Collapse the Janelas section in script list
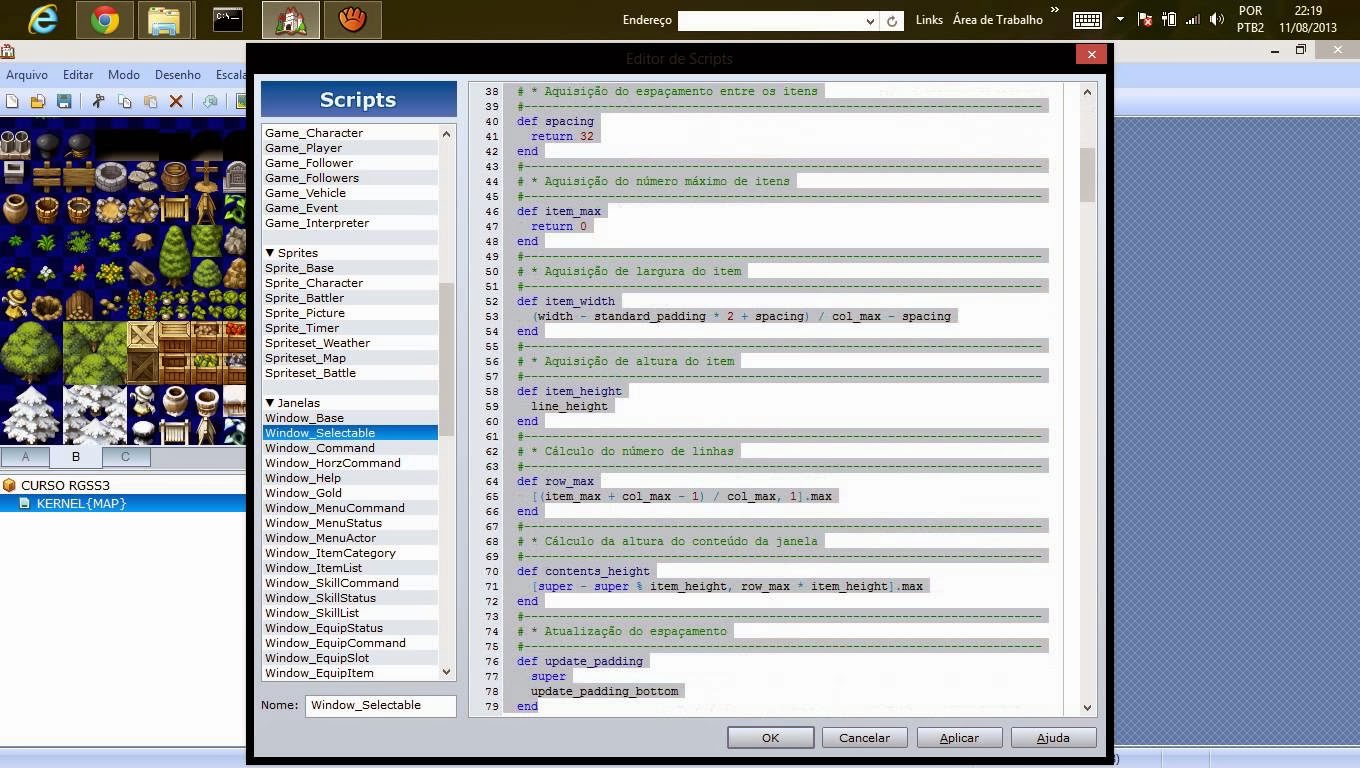Image resolution: width=1360 pixels, height=768 pixels. coord(269,402)
